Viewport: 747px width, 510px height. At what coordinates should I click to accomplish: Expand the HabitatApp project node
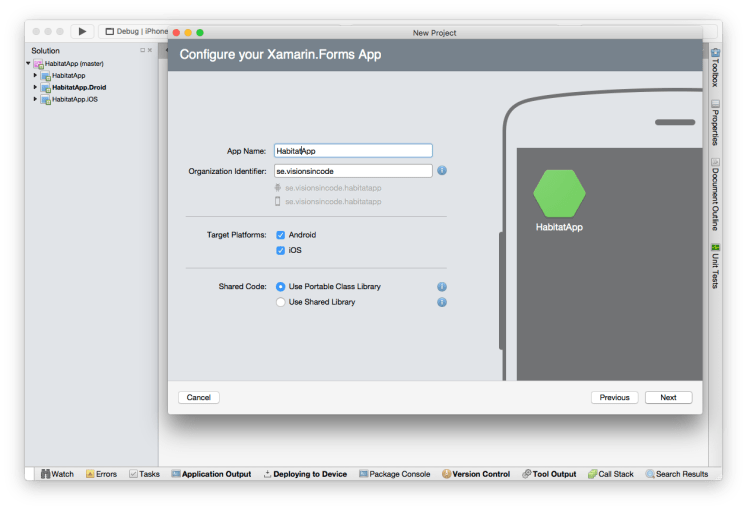click(x=35, y=75)
